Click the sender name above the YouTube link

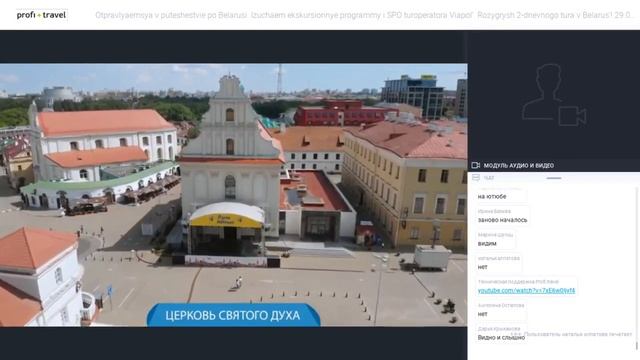[x=518, y=282]
